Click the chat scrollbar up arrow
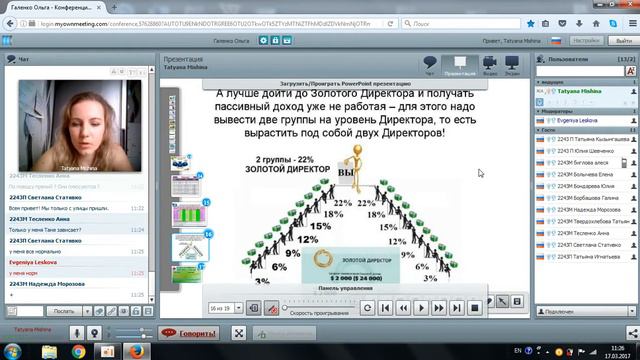This screenshot has height=360, width=640. coord(152,70)
